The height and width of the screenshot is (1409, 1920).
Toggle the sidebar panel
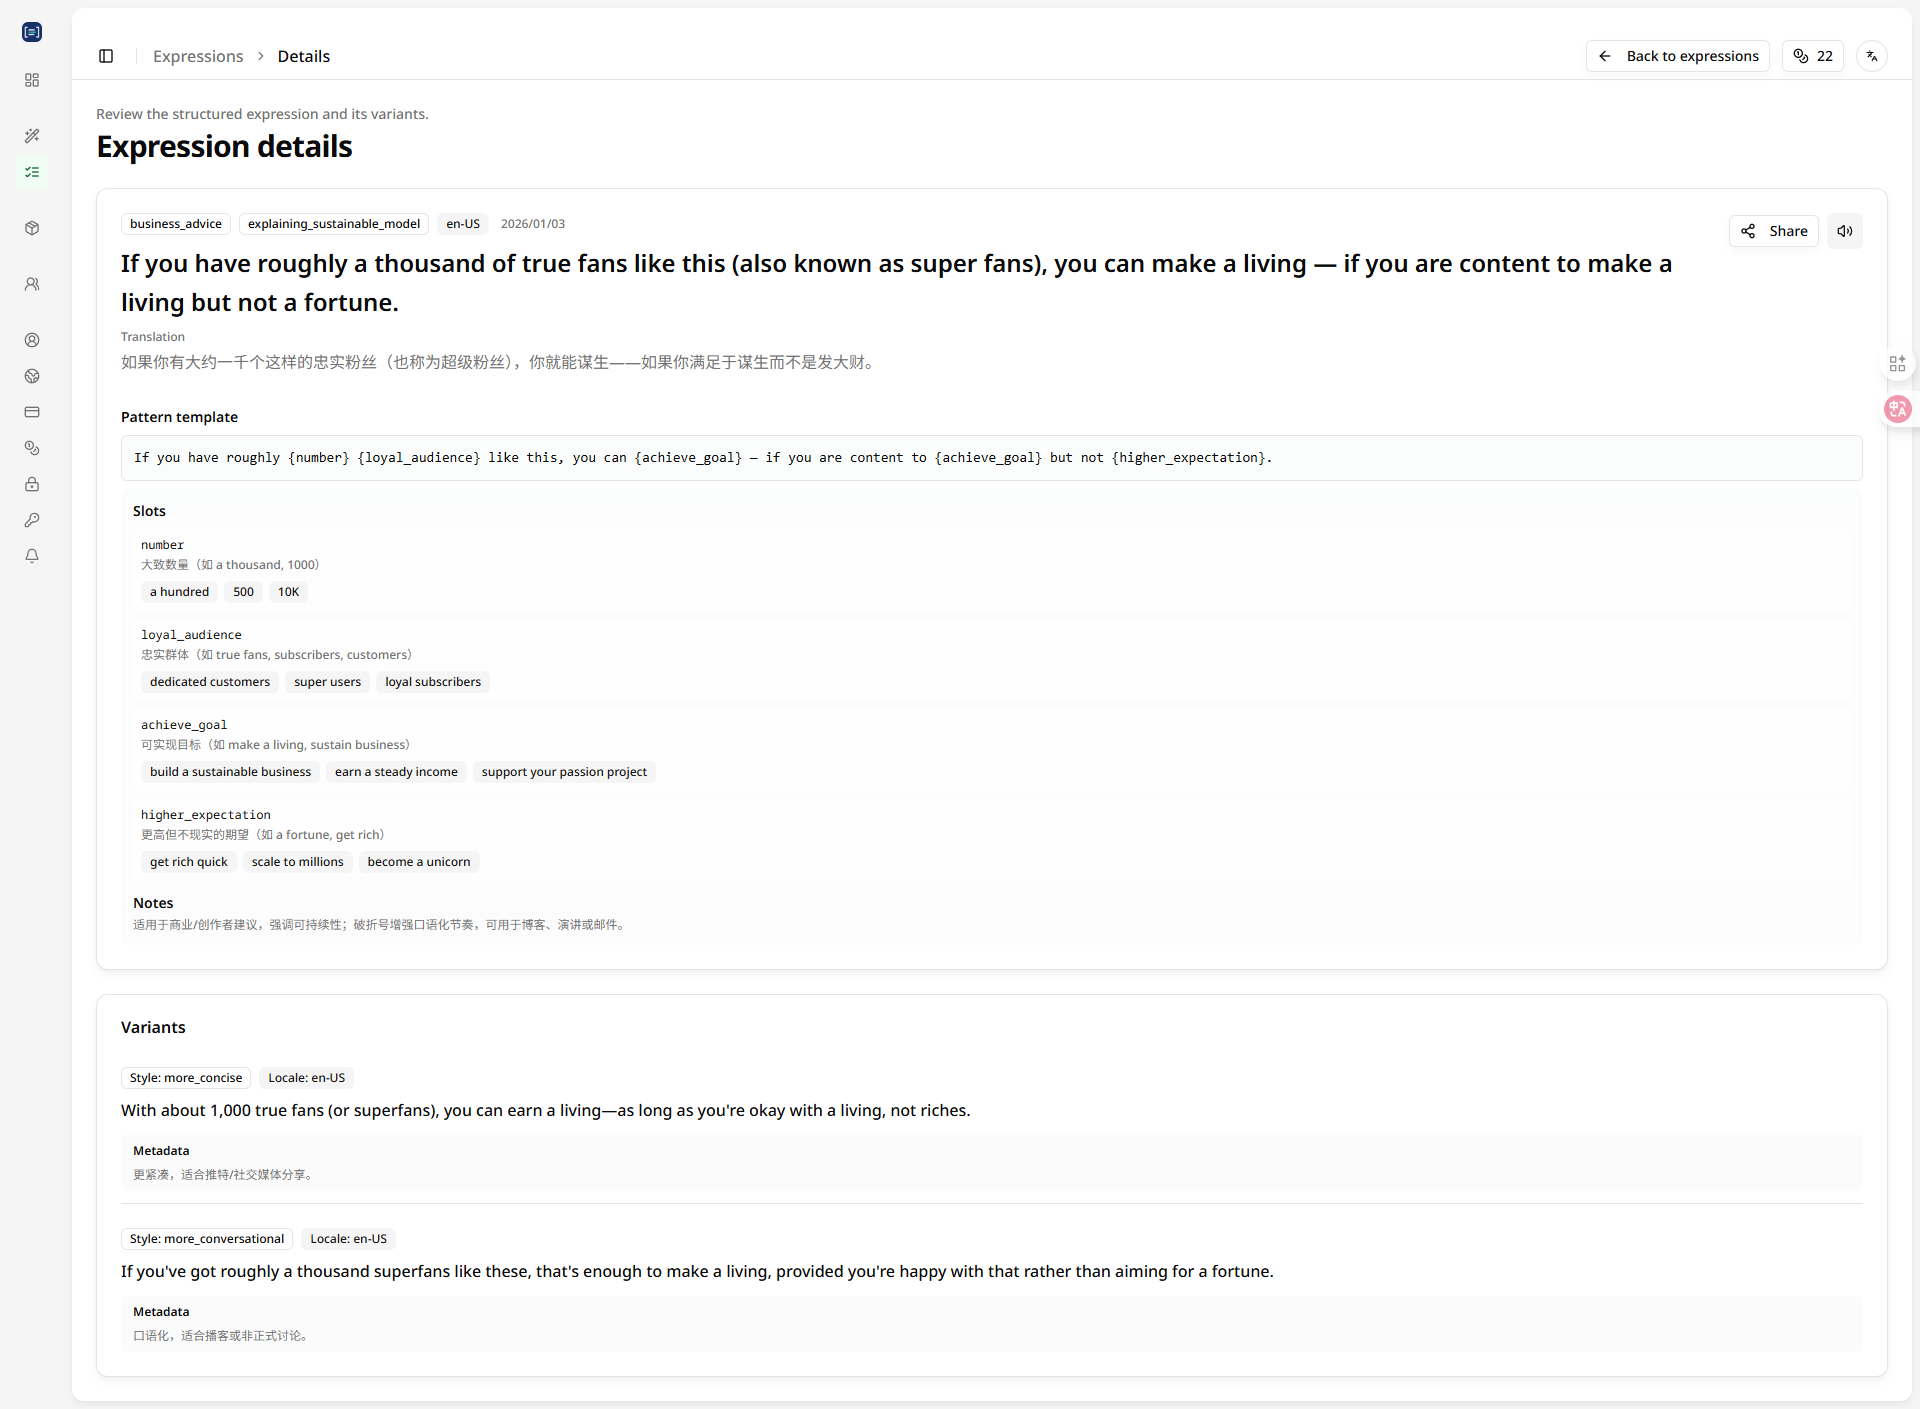pyautogui.click(x=106, y=56)
